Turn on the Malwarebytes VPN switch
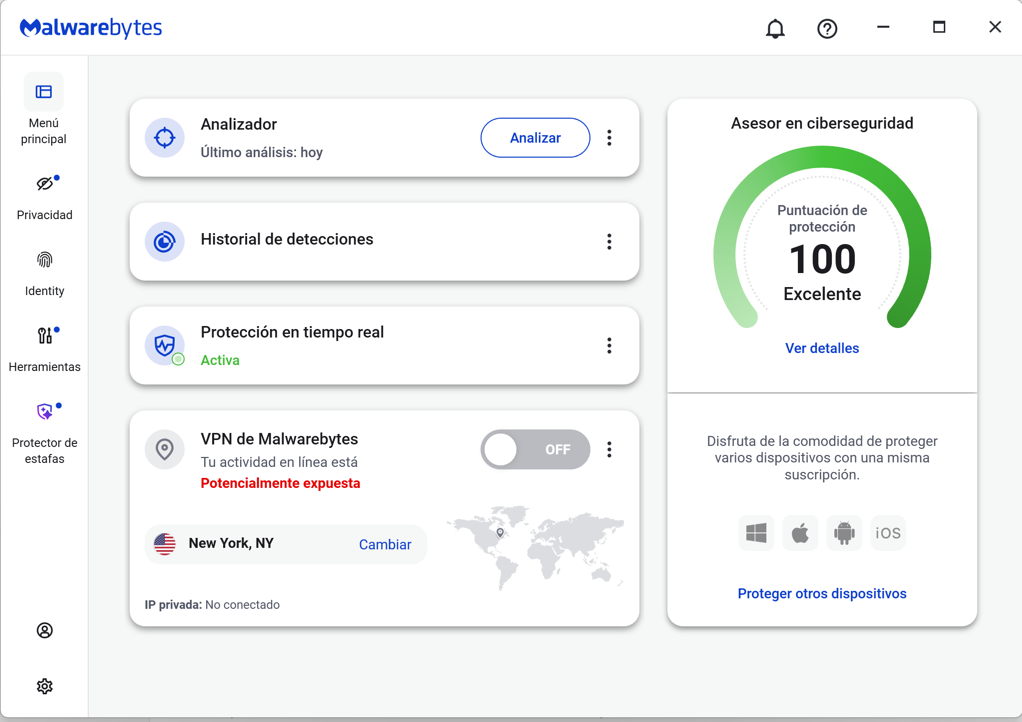The image size is (1022, 722). (535, 450)
